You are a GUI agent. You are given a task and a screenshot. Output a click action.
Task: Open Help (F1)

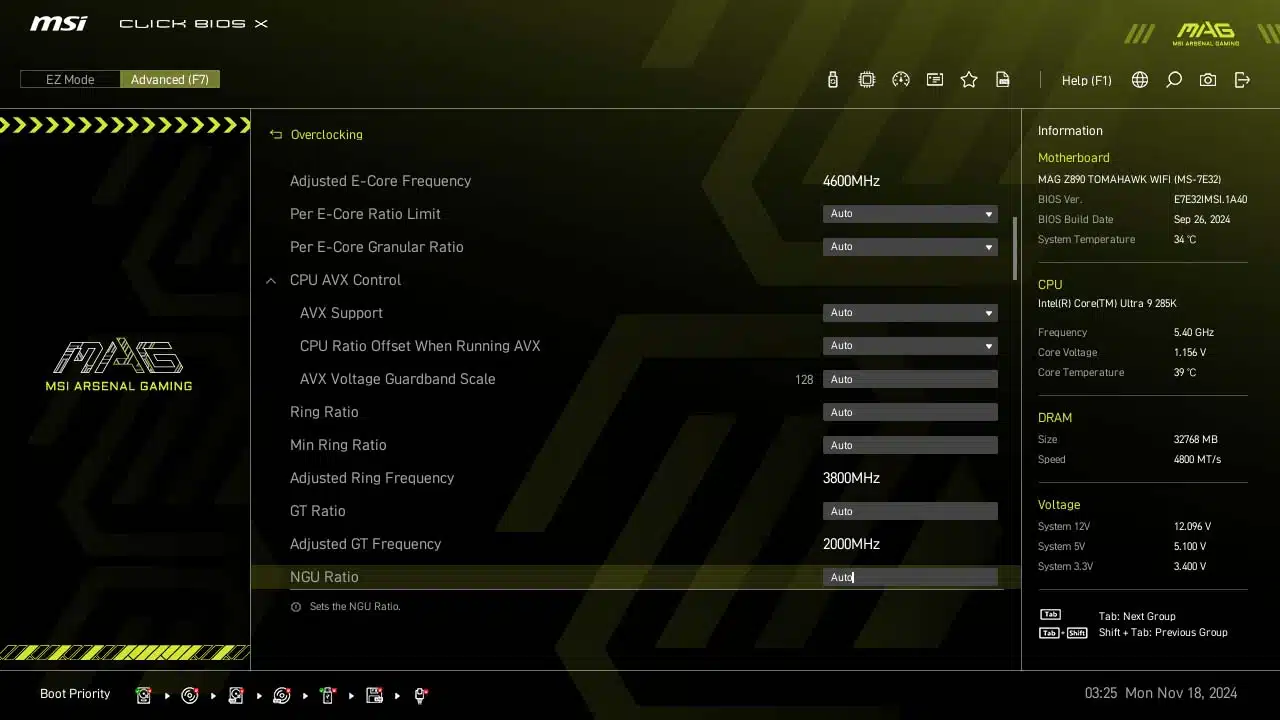pos(1087,80)
